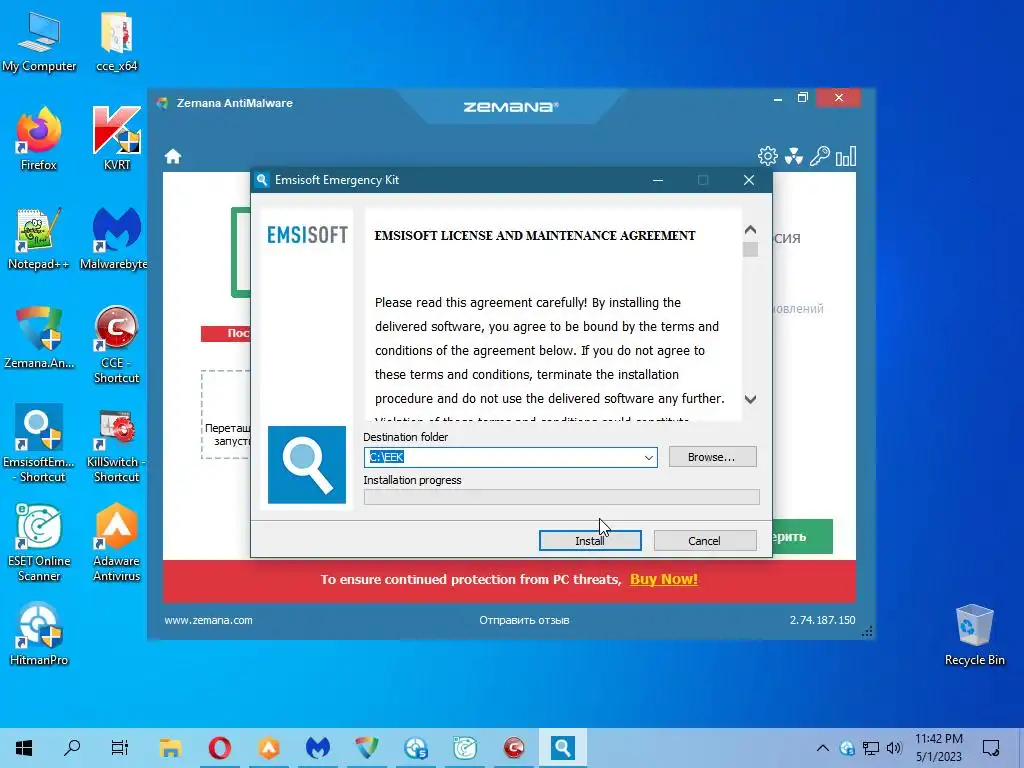This screenshot has height=768, width=1024.
Task: Click ESET Online Scanner taskbar icon
Action: tap(465, 748)
